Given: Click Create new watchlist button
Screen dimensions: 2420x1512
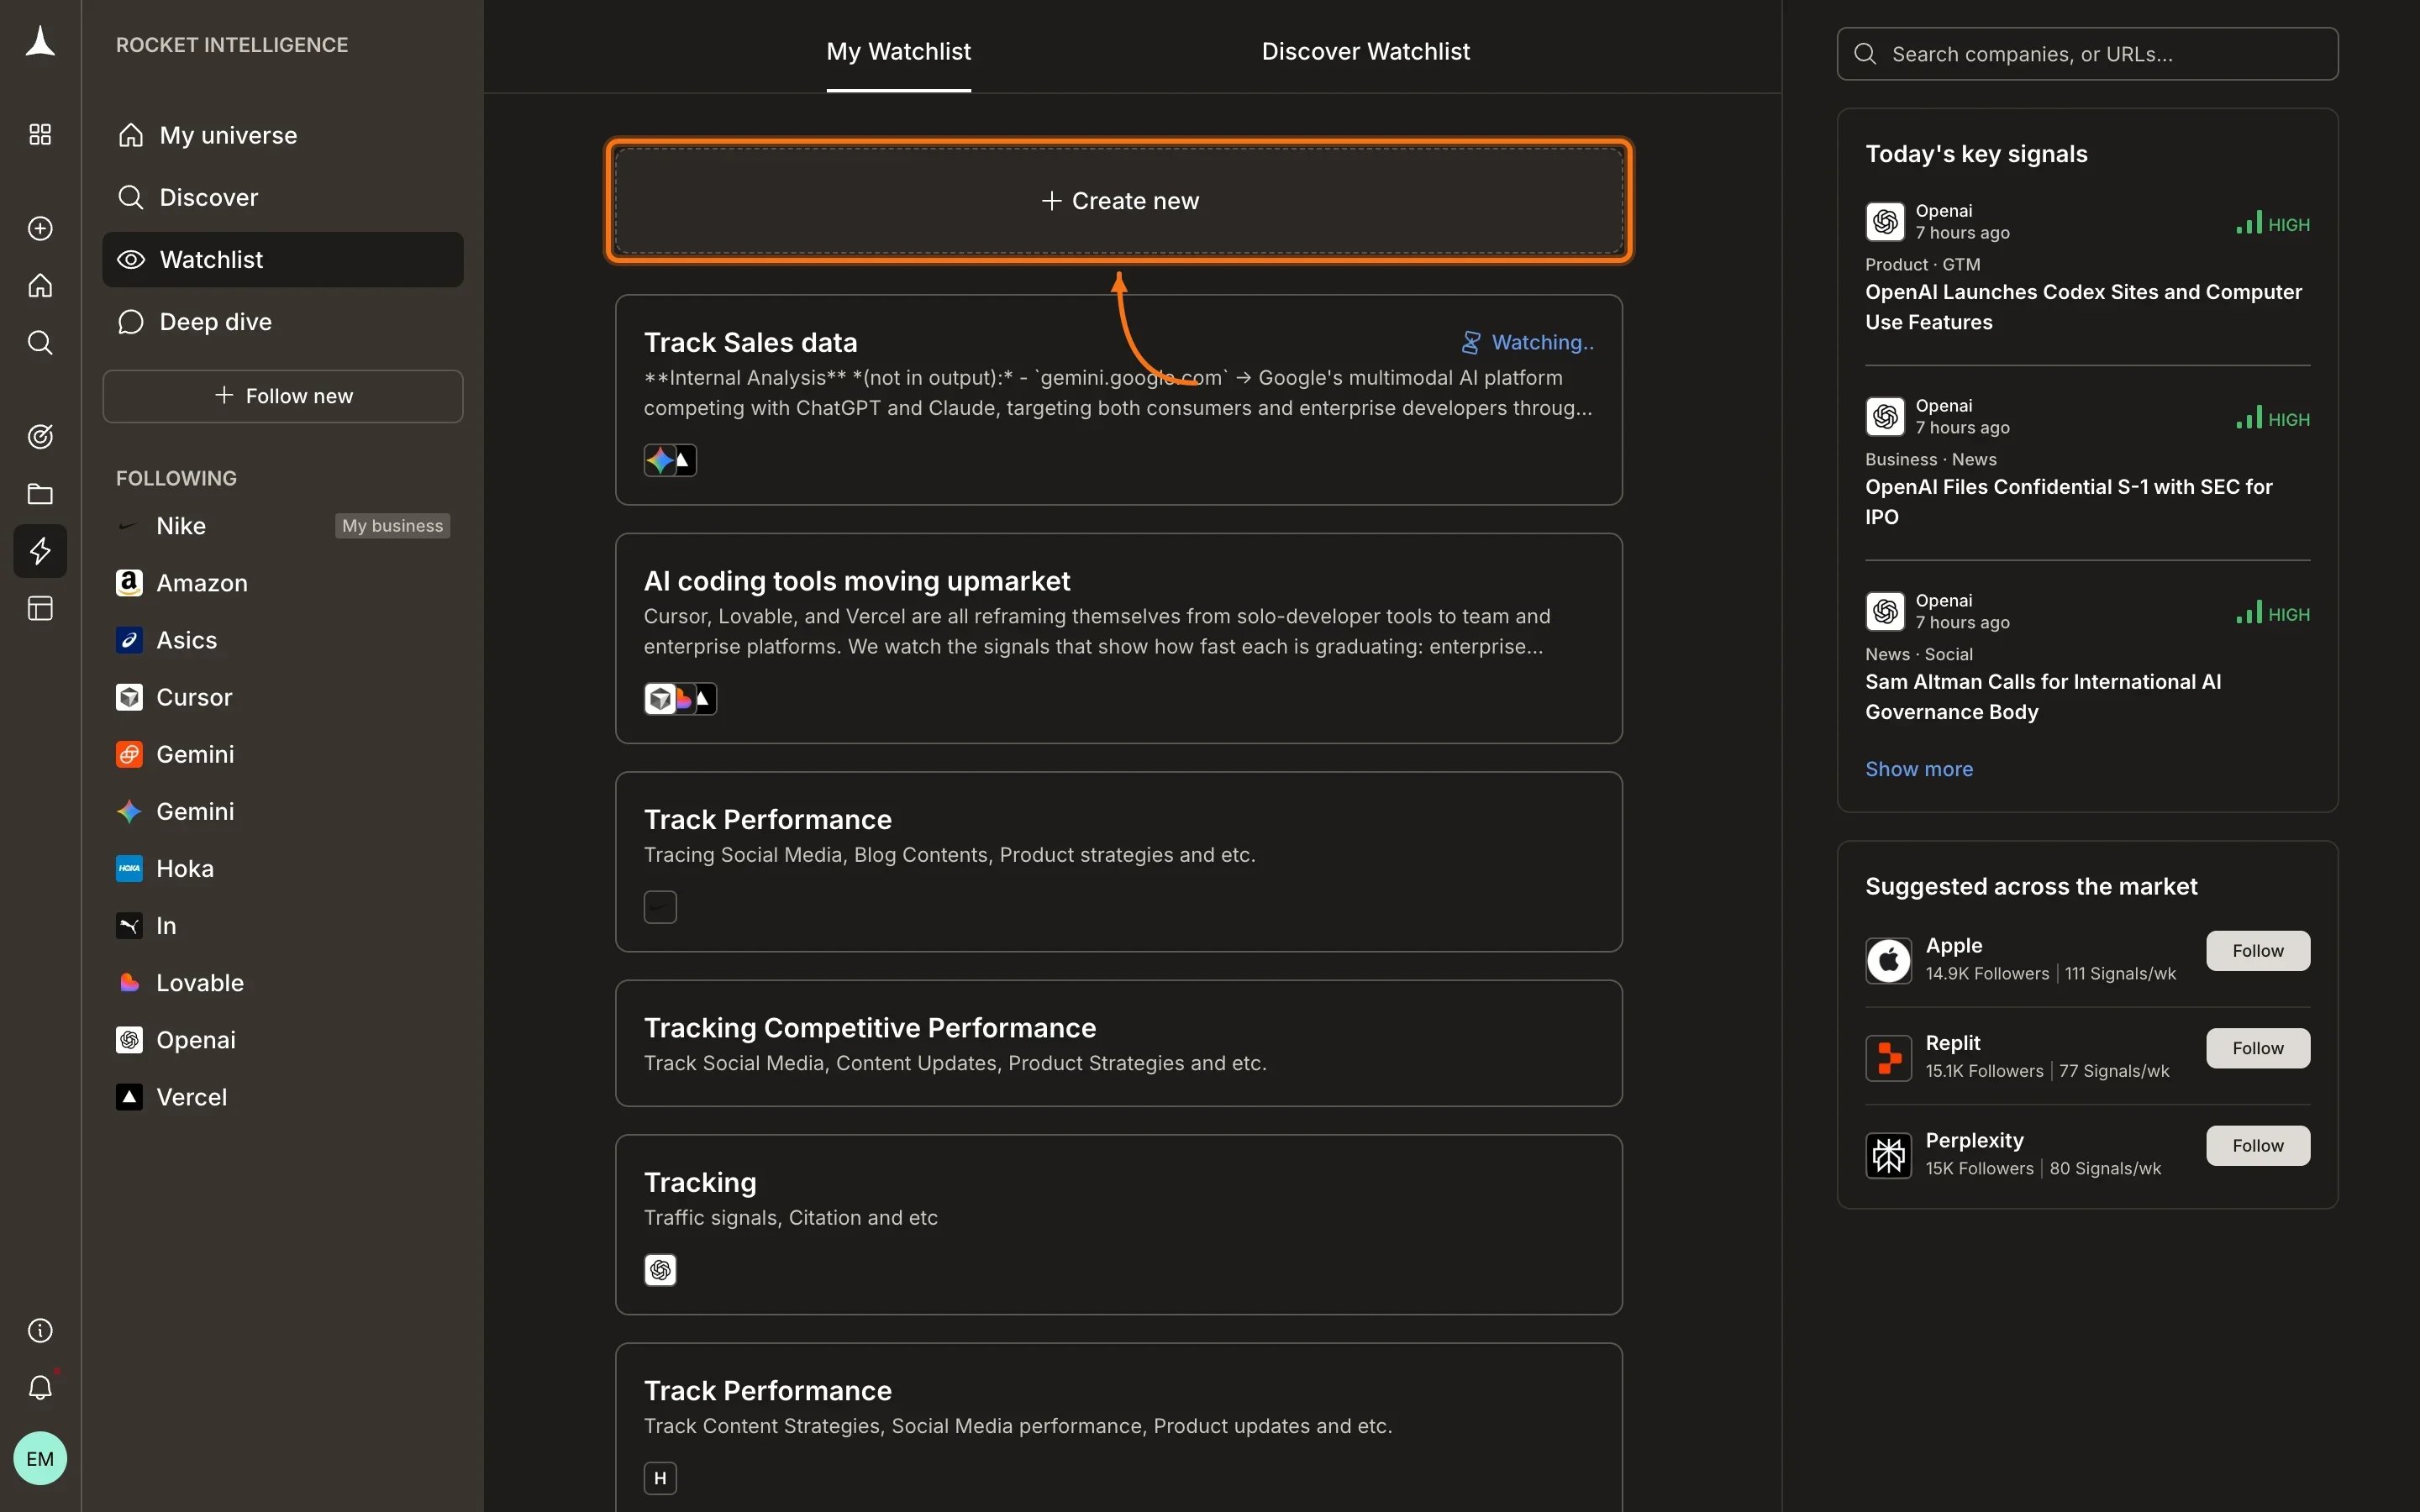Looking at the screenshot, I should click(x=1118, y=201).
